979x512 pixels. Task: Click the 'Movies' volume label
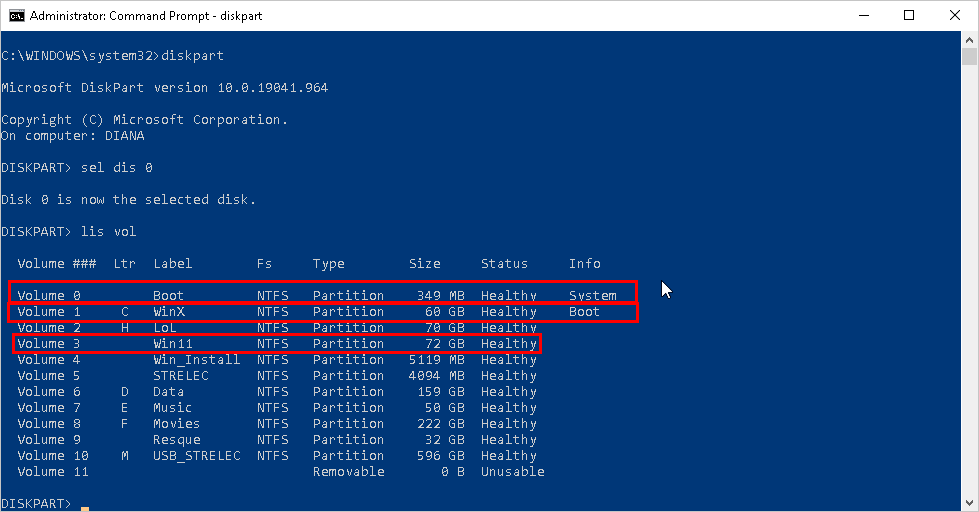177,424
